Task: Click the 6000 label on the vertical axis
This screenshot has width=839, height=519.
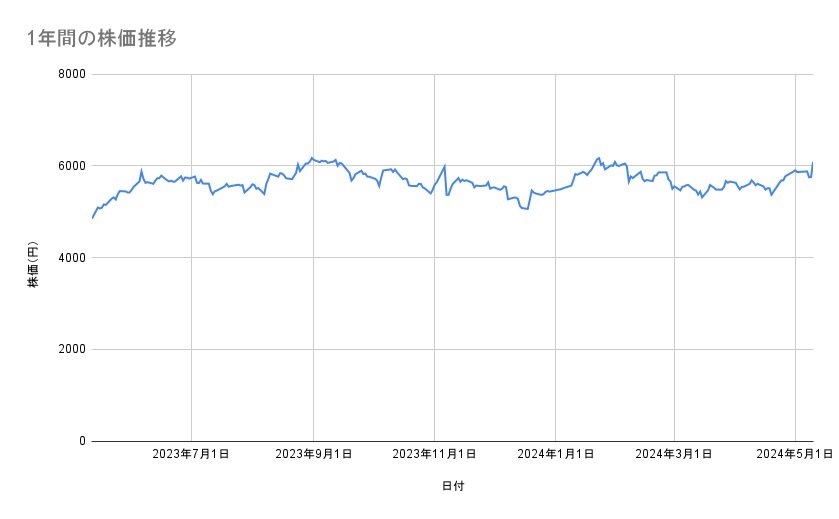Action: [70, 166]
